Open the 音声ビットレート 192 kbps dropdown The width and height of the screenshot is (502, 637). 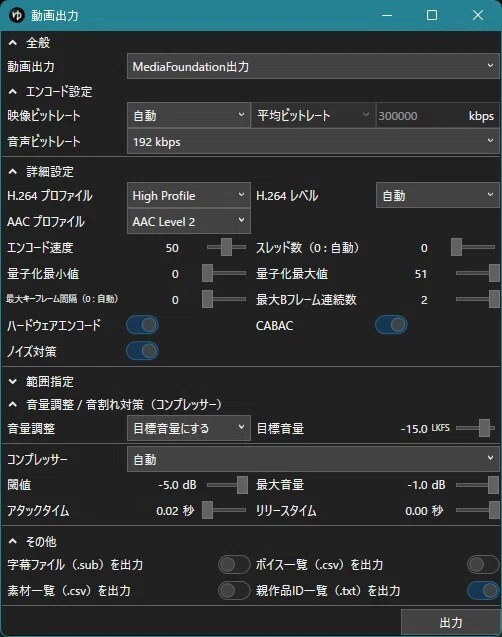tap(313, 141)
